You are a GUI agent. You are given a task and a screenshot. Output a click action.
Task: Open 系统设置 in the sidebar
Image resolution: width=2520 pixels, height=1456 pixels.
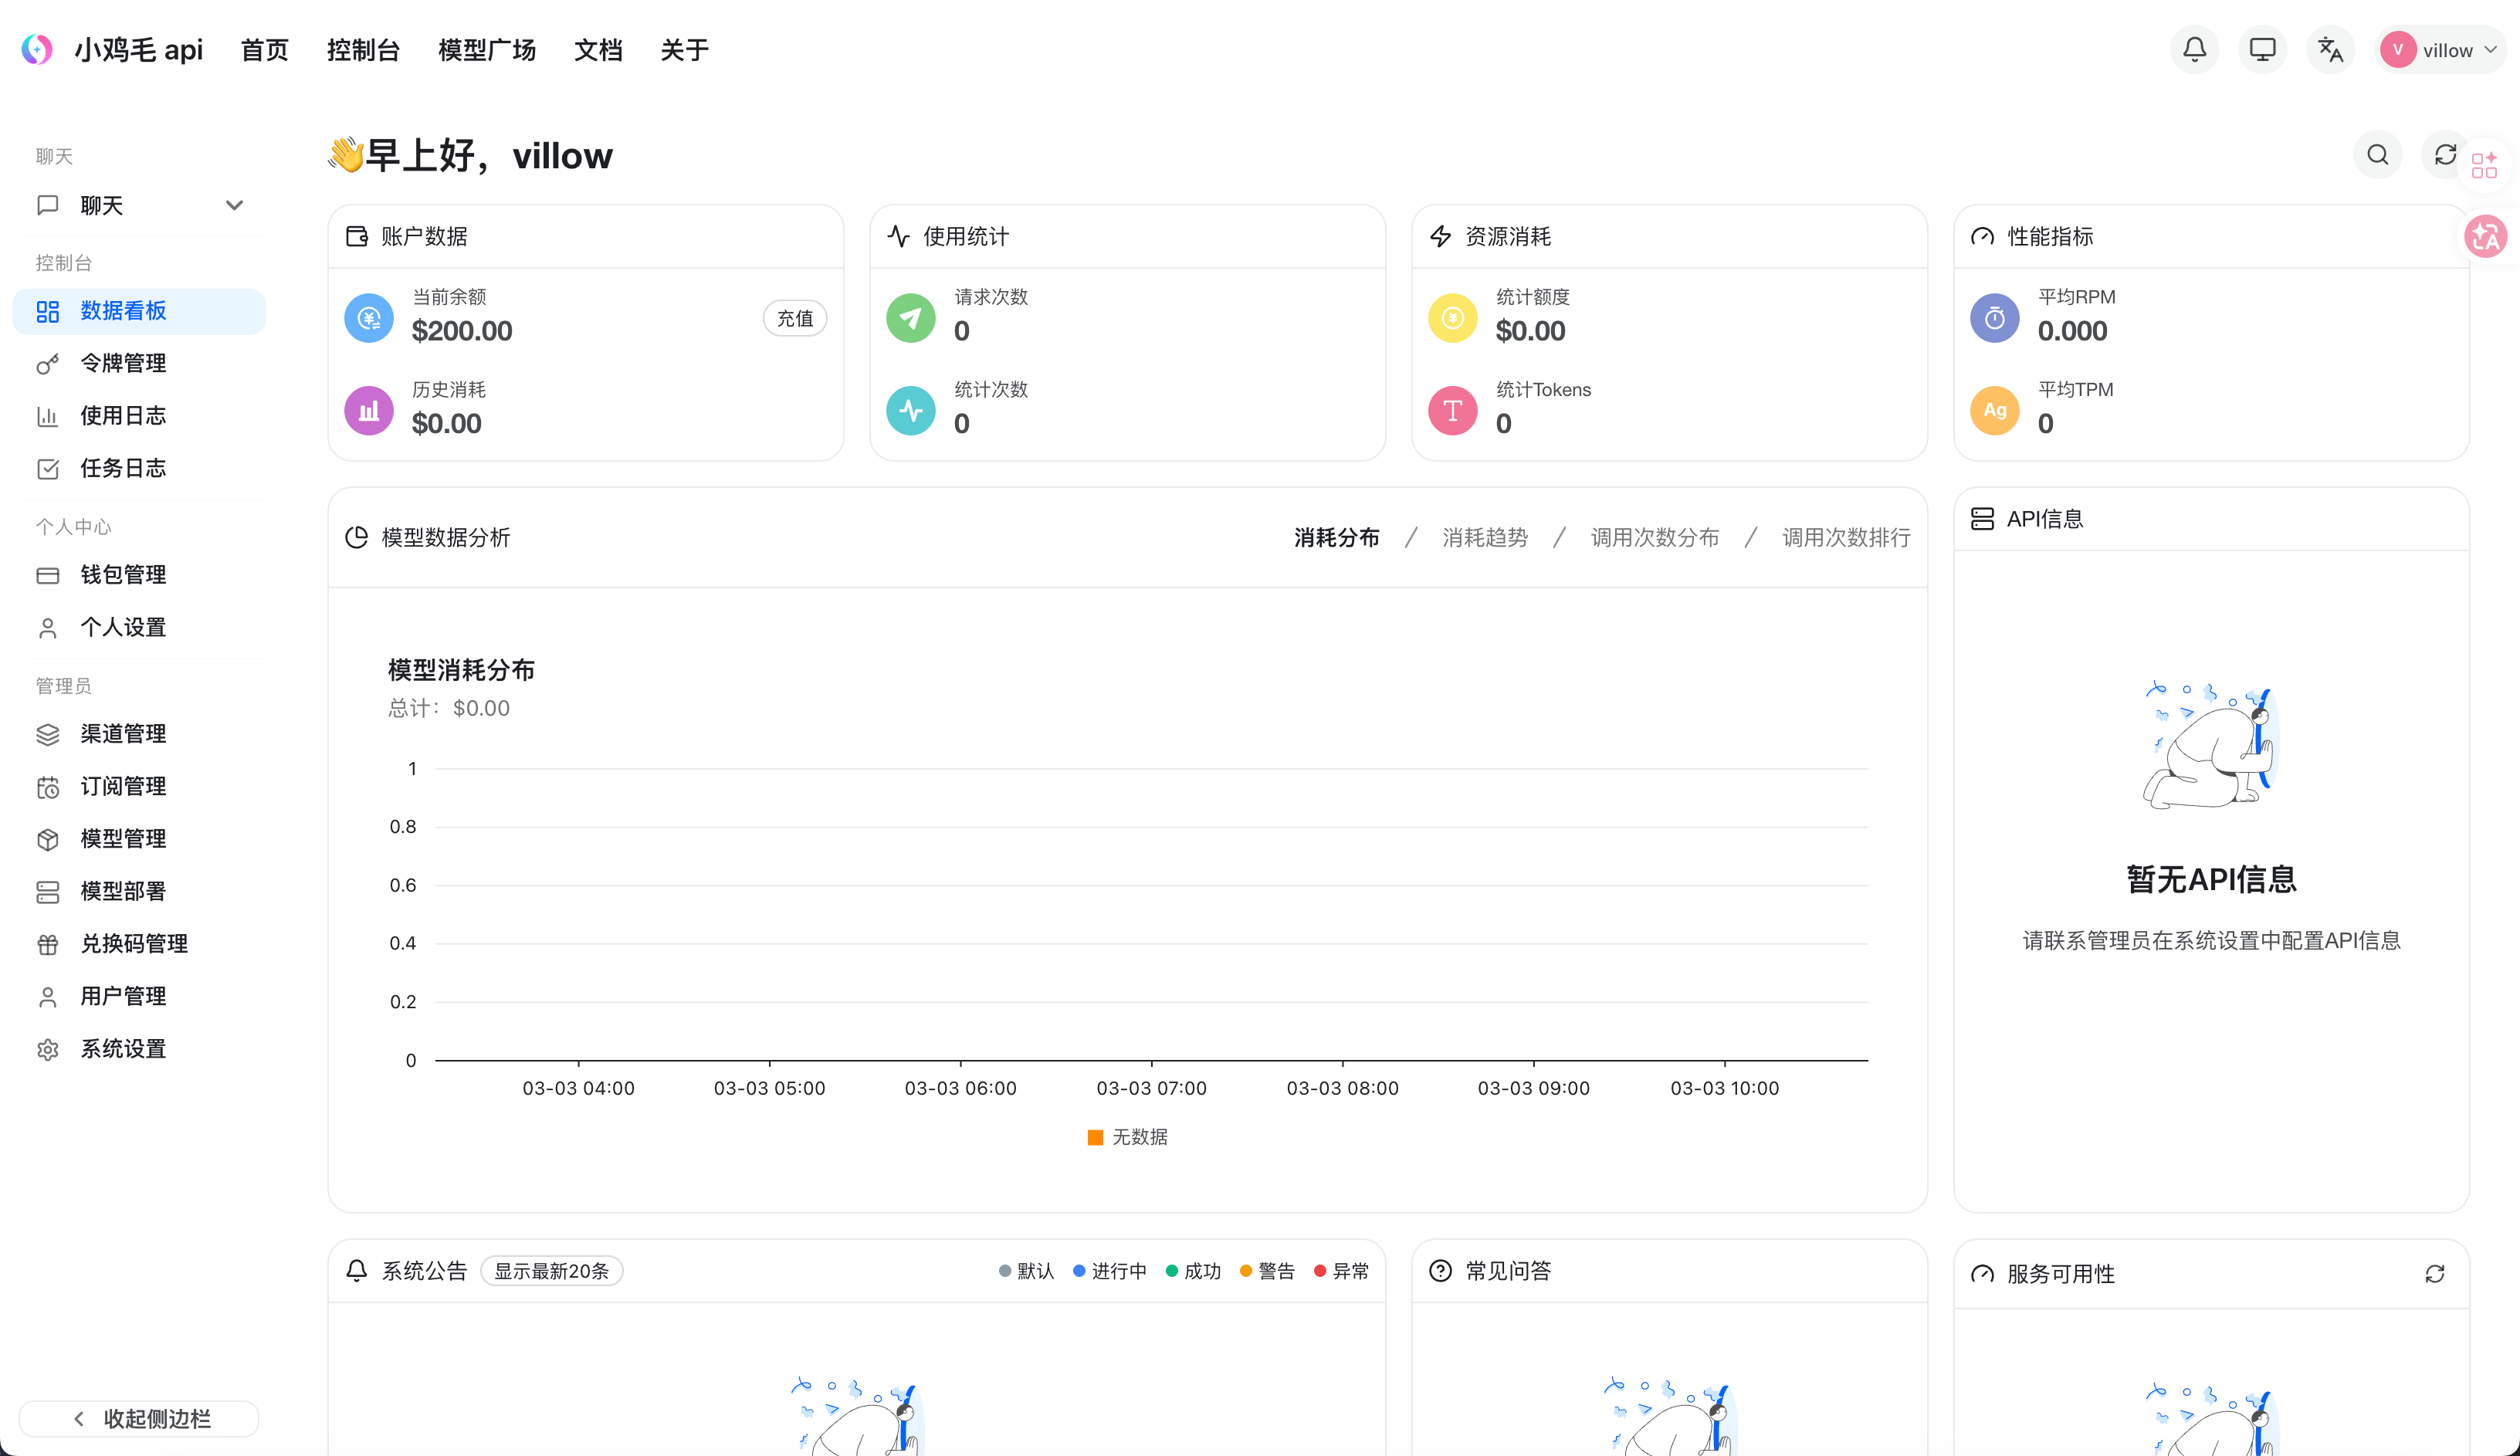(x=139, y=1049)
